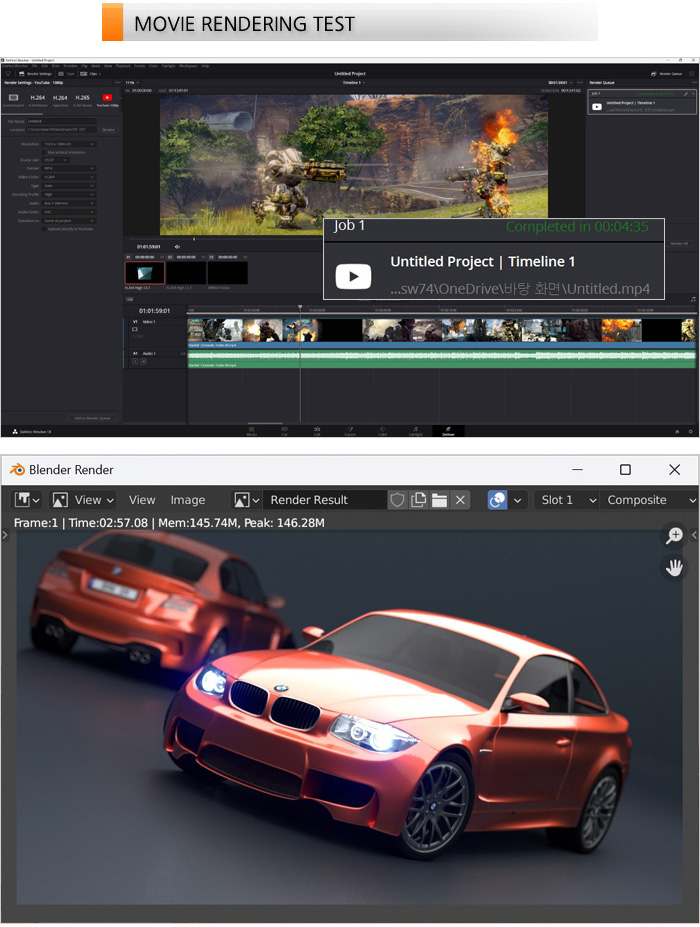
Task: Select the YouTube 1080p preset icon
Action: [x=107, y=98]
